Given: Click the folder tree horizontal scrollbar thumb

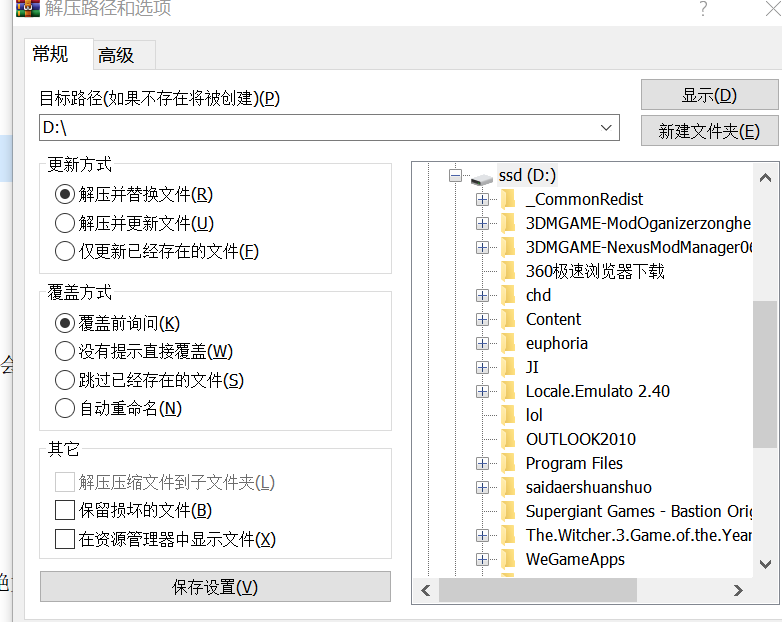Looking at the screenshot, I should point(538,591).
